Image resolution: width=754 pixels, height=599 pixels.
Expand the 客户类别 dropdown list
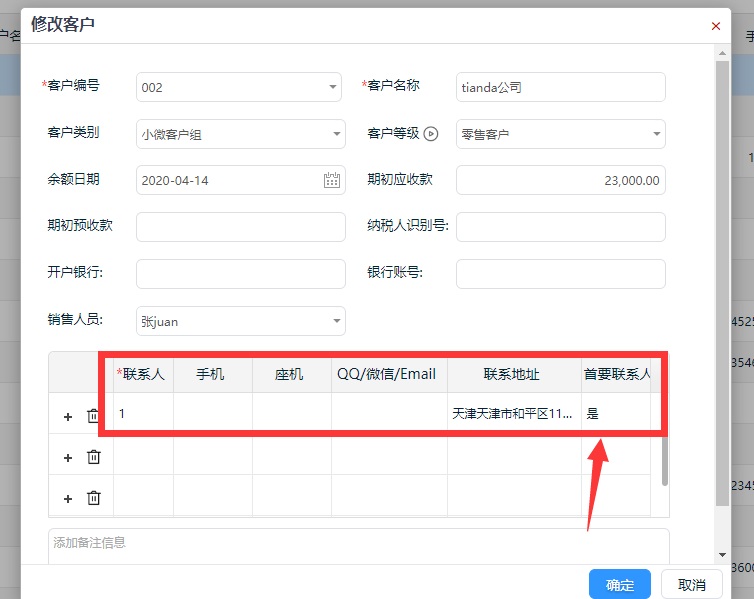(x=336, y=134)
